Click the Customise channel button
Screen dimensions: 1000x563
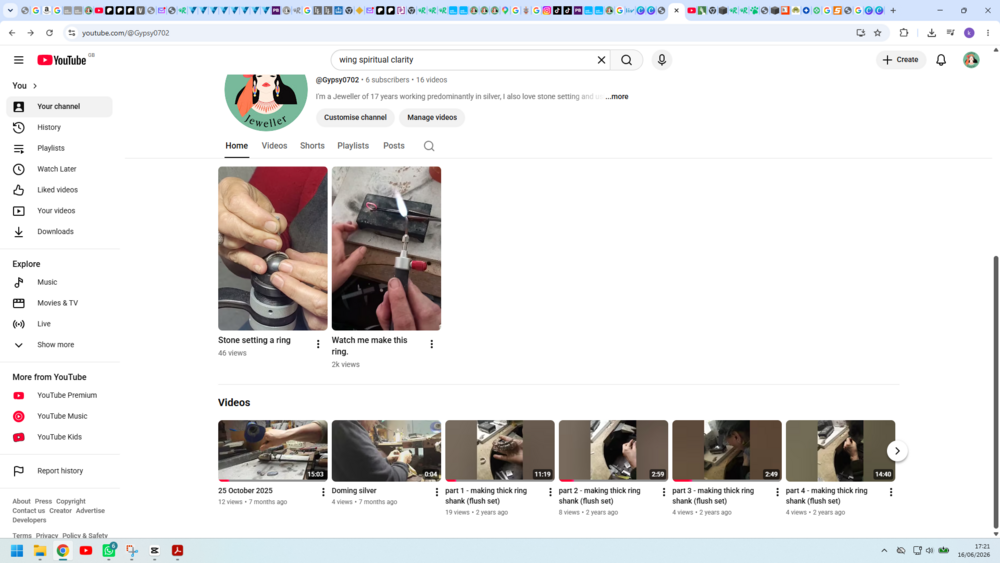click(x=355, y=117)
